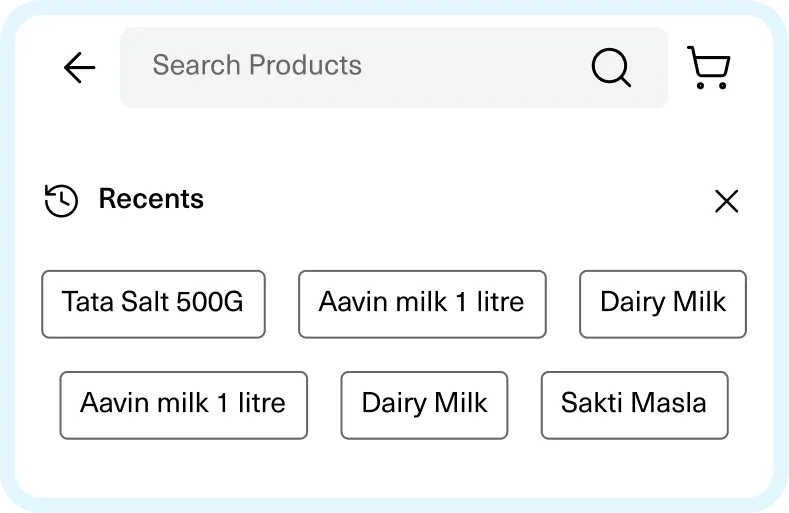
Task: Clear recents with the X icon
Action: [727, 201]
